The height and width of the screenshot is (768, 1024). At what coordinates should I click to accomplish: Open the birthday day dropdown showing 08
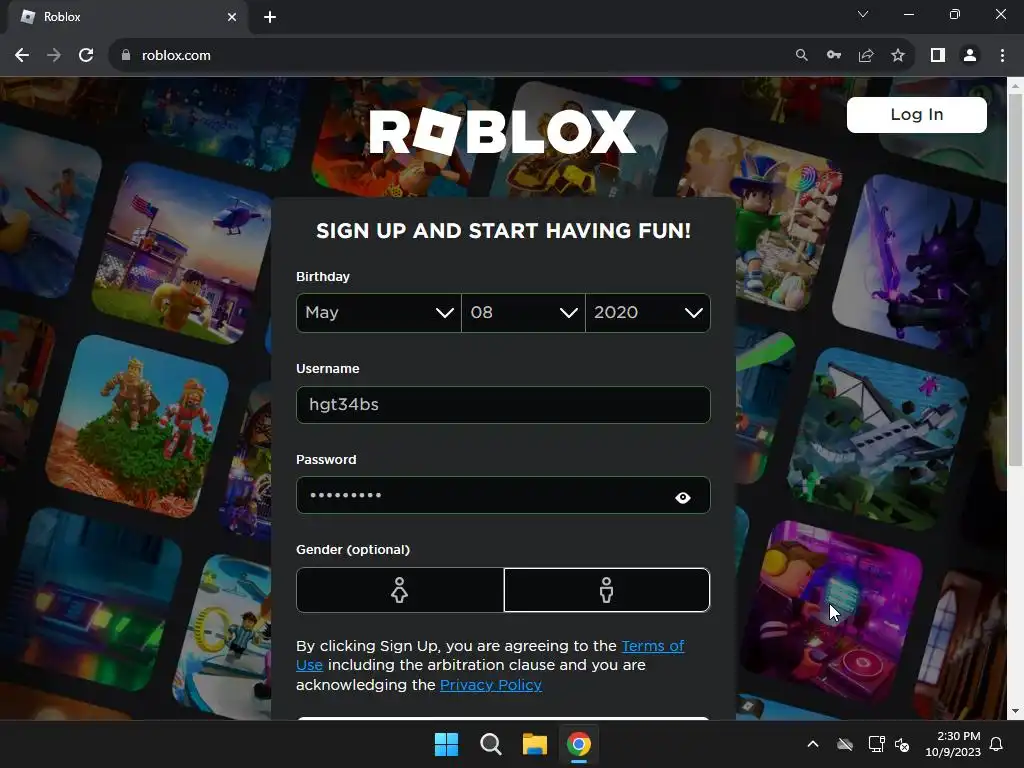pyautogui.click(x=523, y=313)
